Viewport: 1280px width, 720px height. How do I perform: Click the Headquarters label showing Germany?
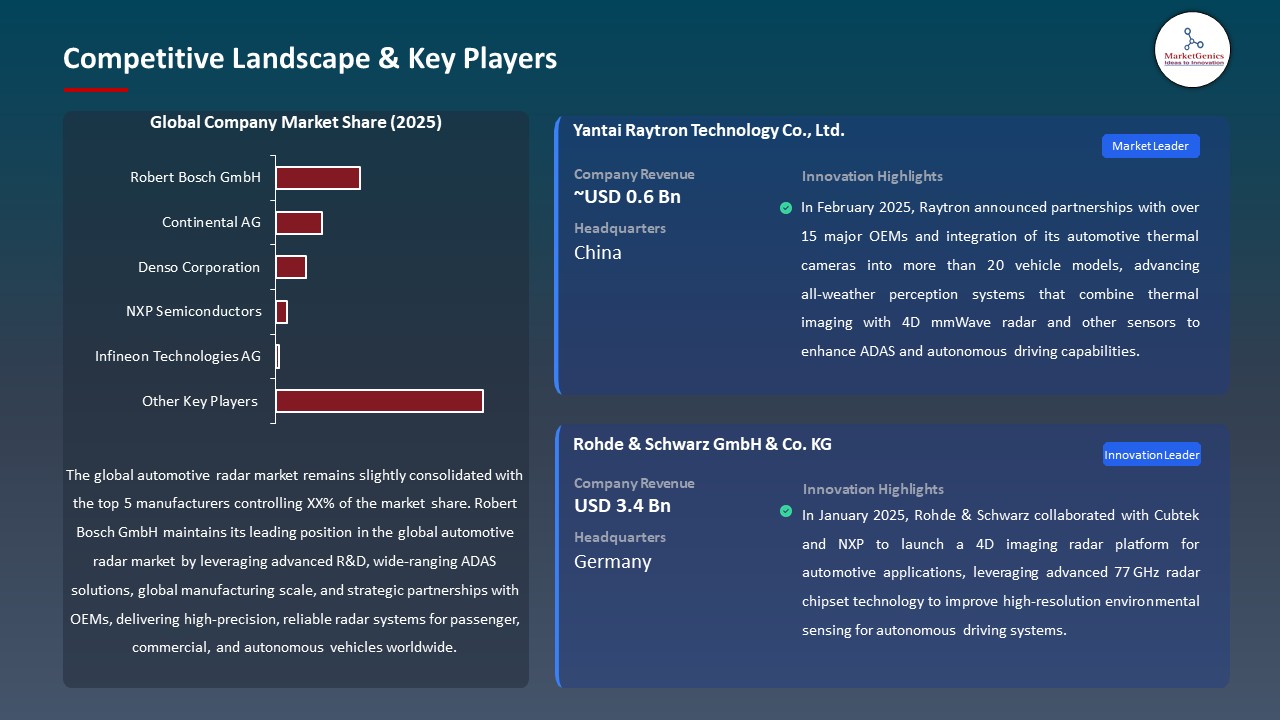(614, 562)
